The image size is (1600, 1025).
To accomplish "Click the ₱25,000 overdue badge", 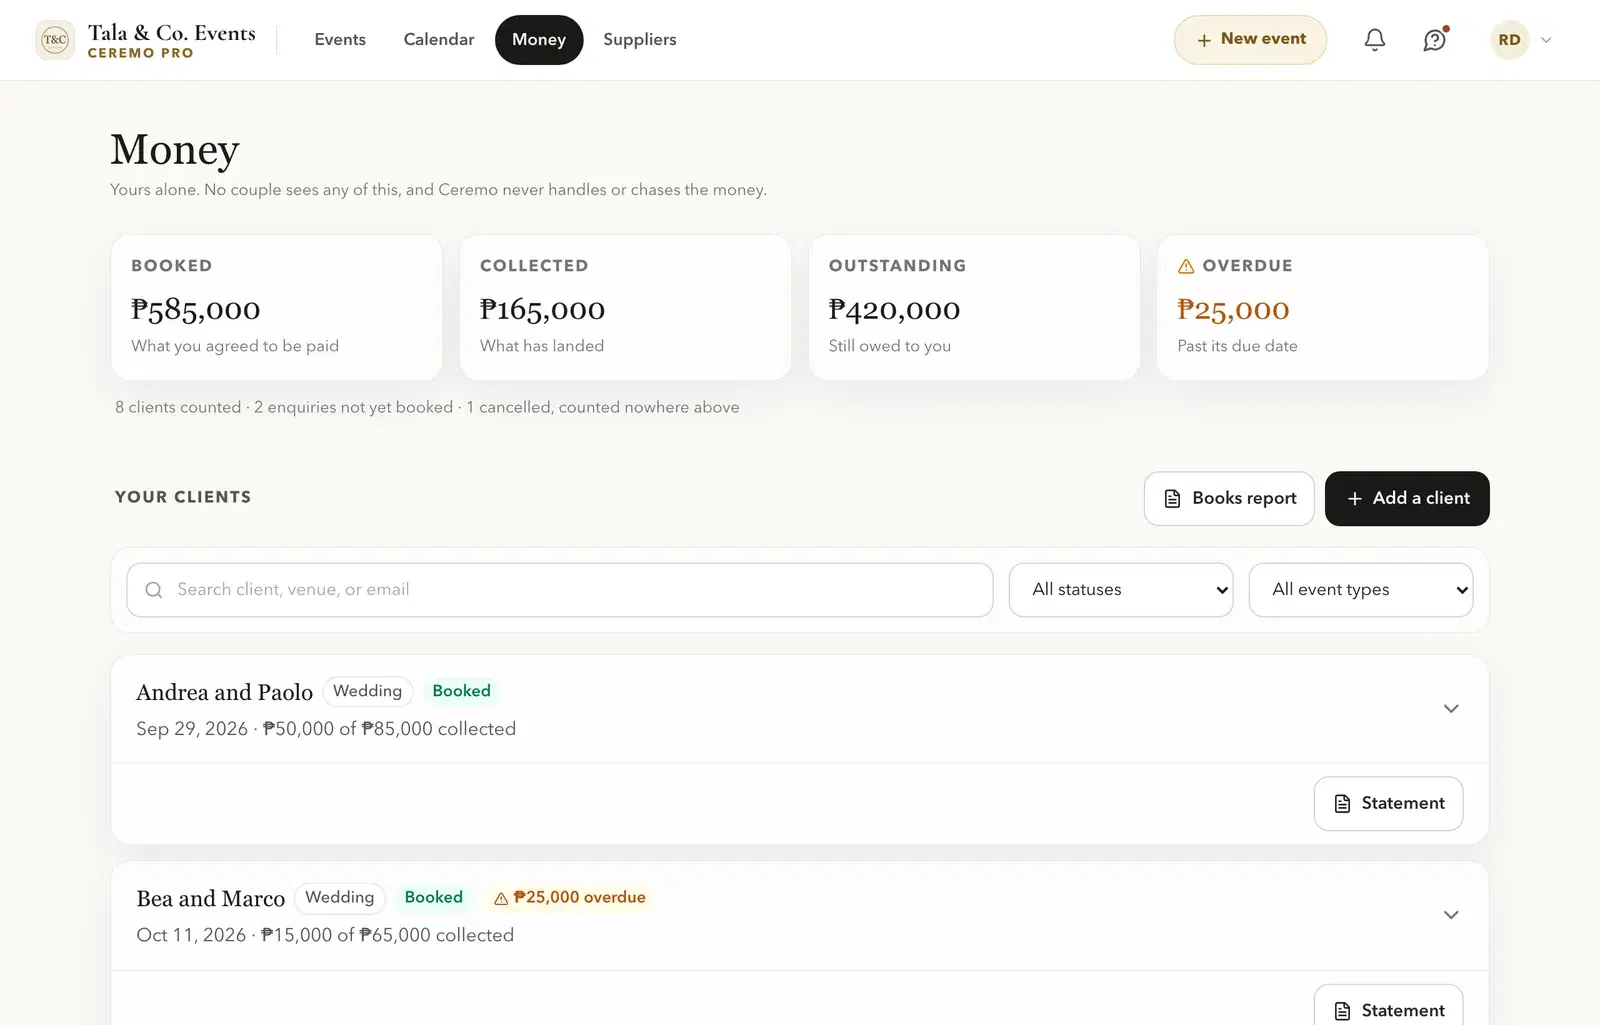I will coord(570,898).
